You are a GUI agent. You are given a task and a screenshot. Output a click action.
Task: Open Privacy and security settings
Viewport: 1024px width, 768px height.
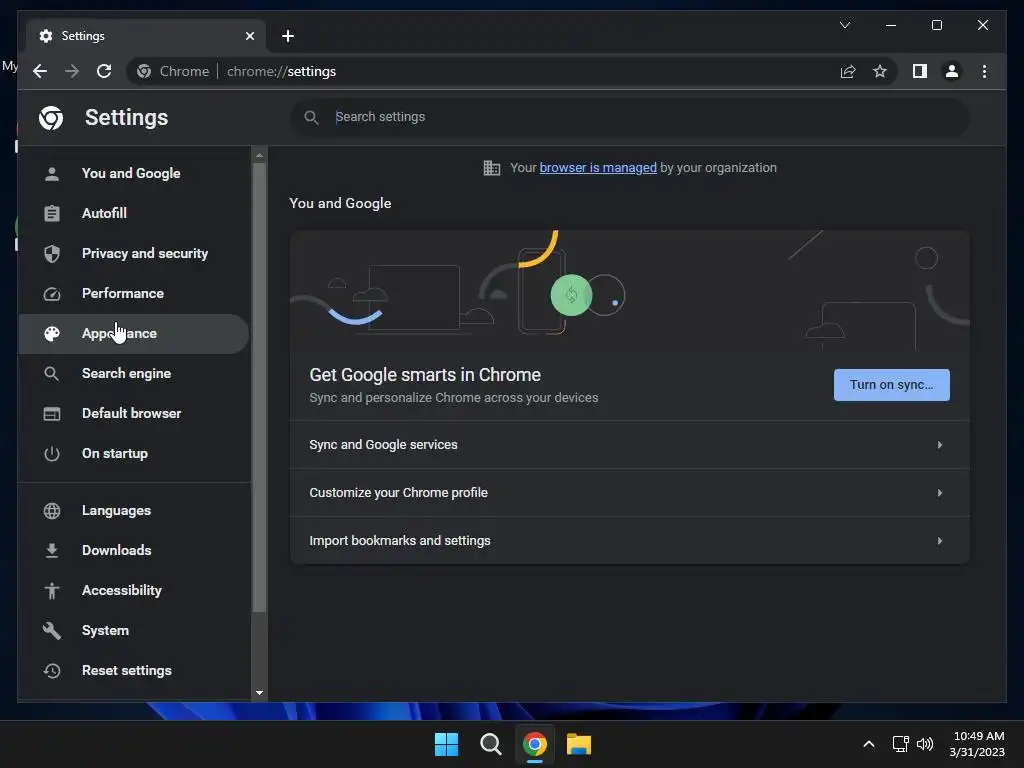coord(134,253)
